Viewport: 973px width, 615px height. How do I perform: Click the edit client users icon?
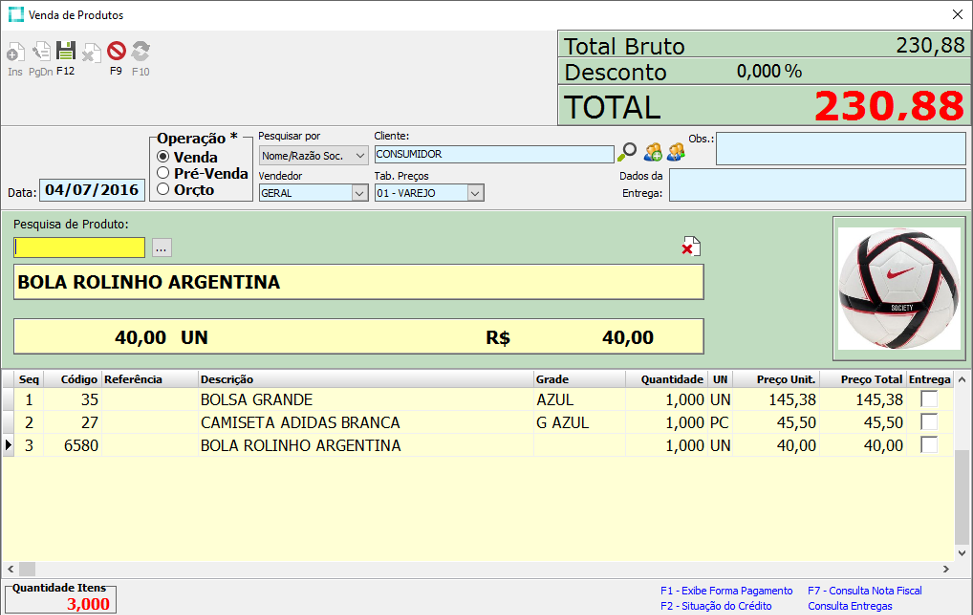pos(676,152)
